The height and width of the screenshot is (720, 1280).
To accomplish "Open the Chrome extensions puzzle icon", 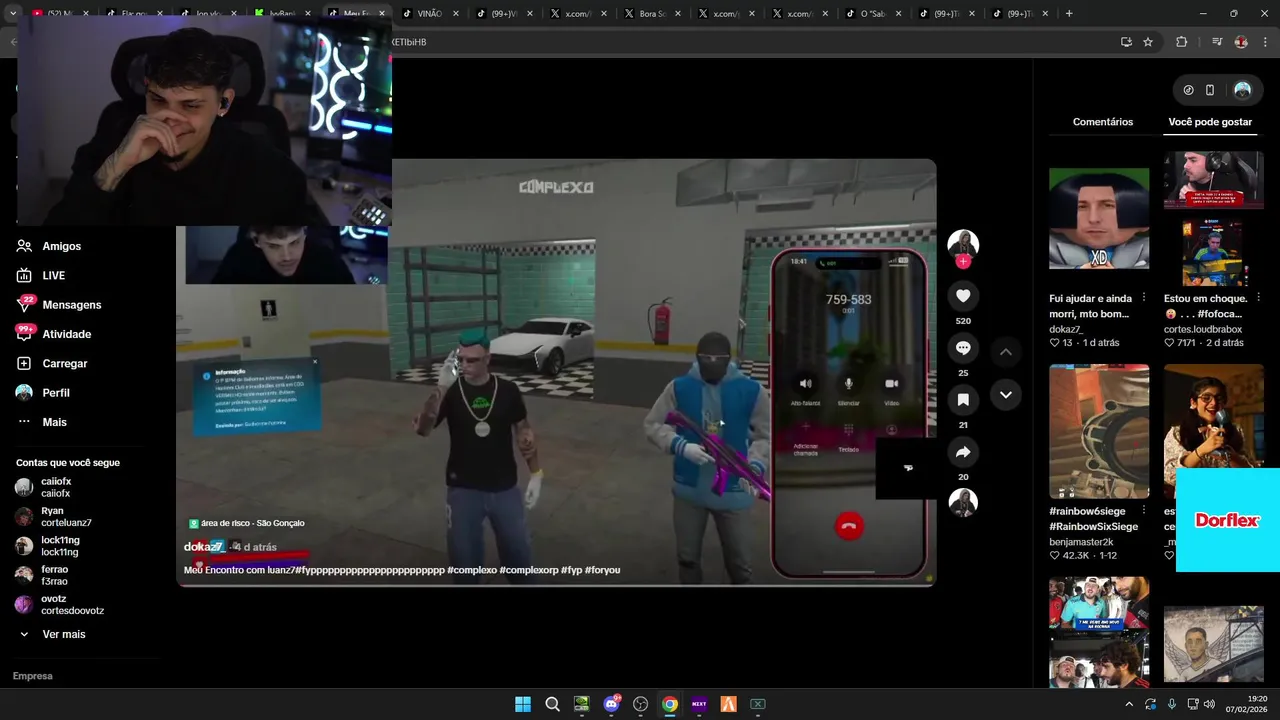I will 1182,42.
